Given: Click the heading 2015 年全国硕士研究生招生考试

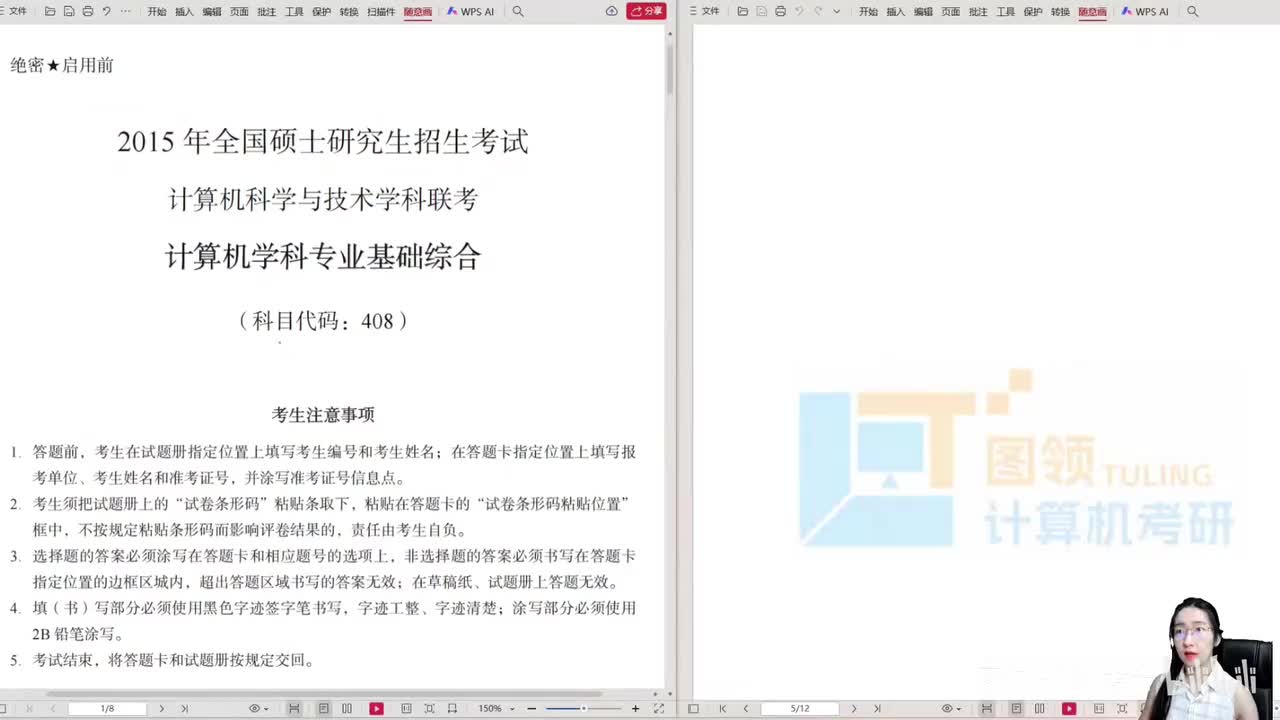Looking at the screenshot, I should 322,142.
